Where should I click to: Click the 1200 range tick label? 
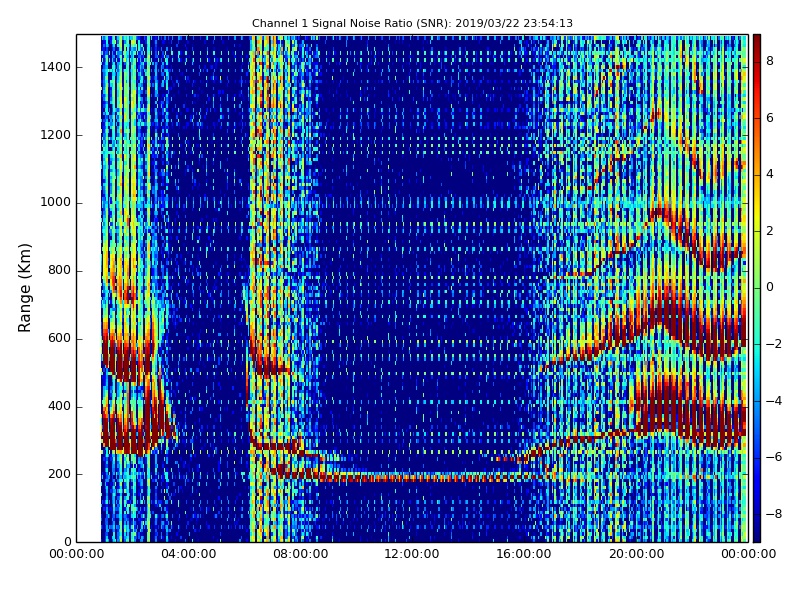(56, 135)
